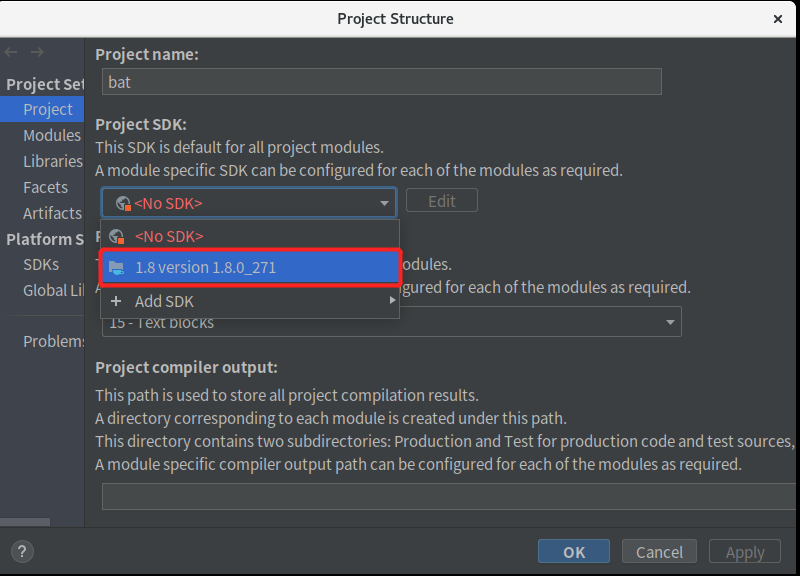Click the Project name text field

pyautogui.click(x=381, y=82)
